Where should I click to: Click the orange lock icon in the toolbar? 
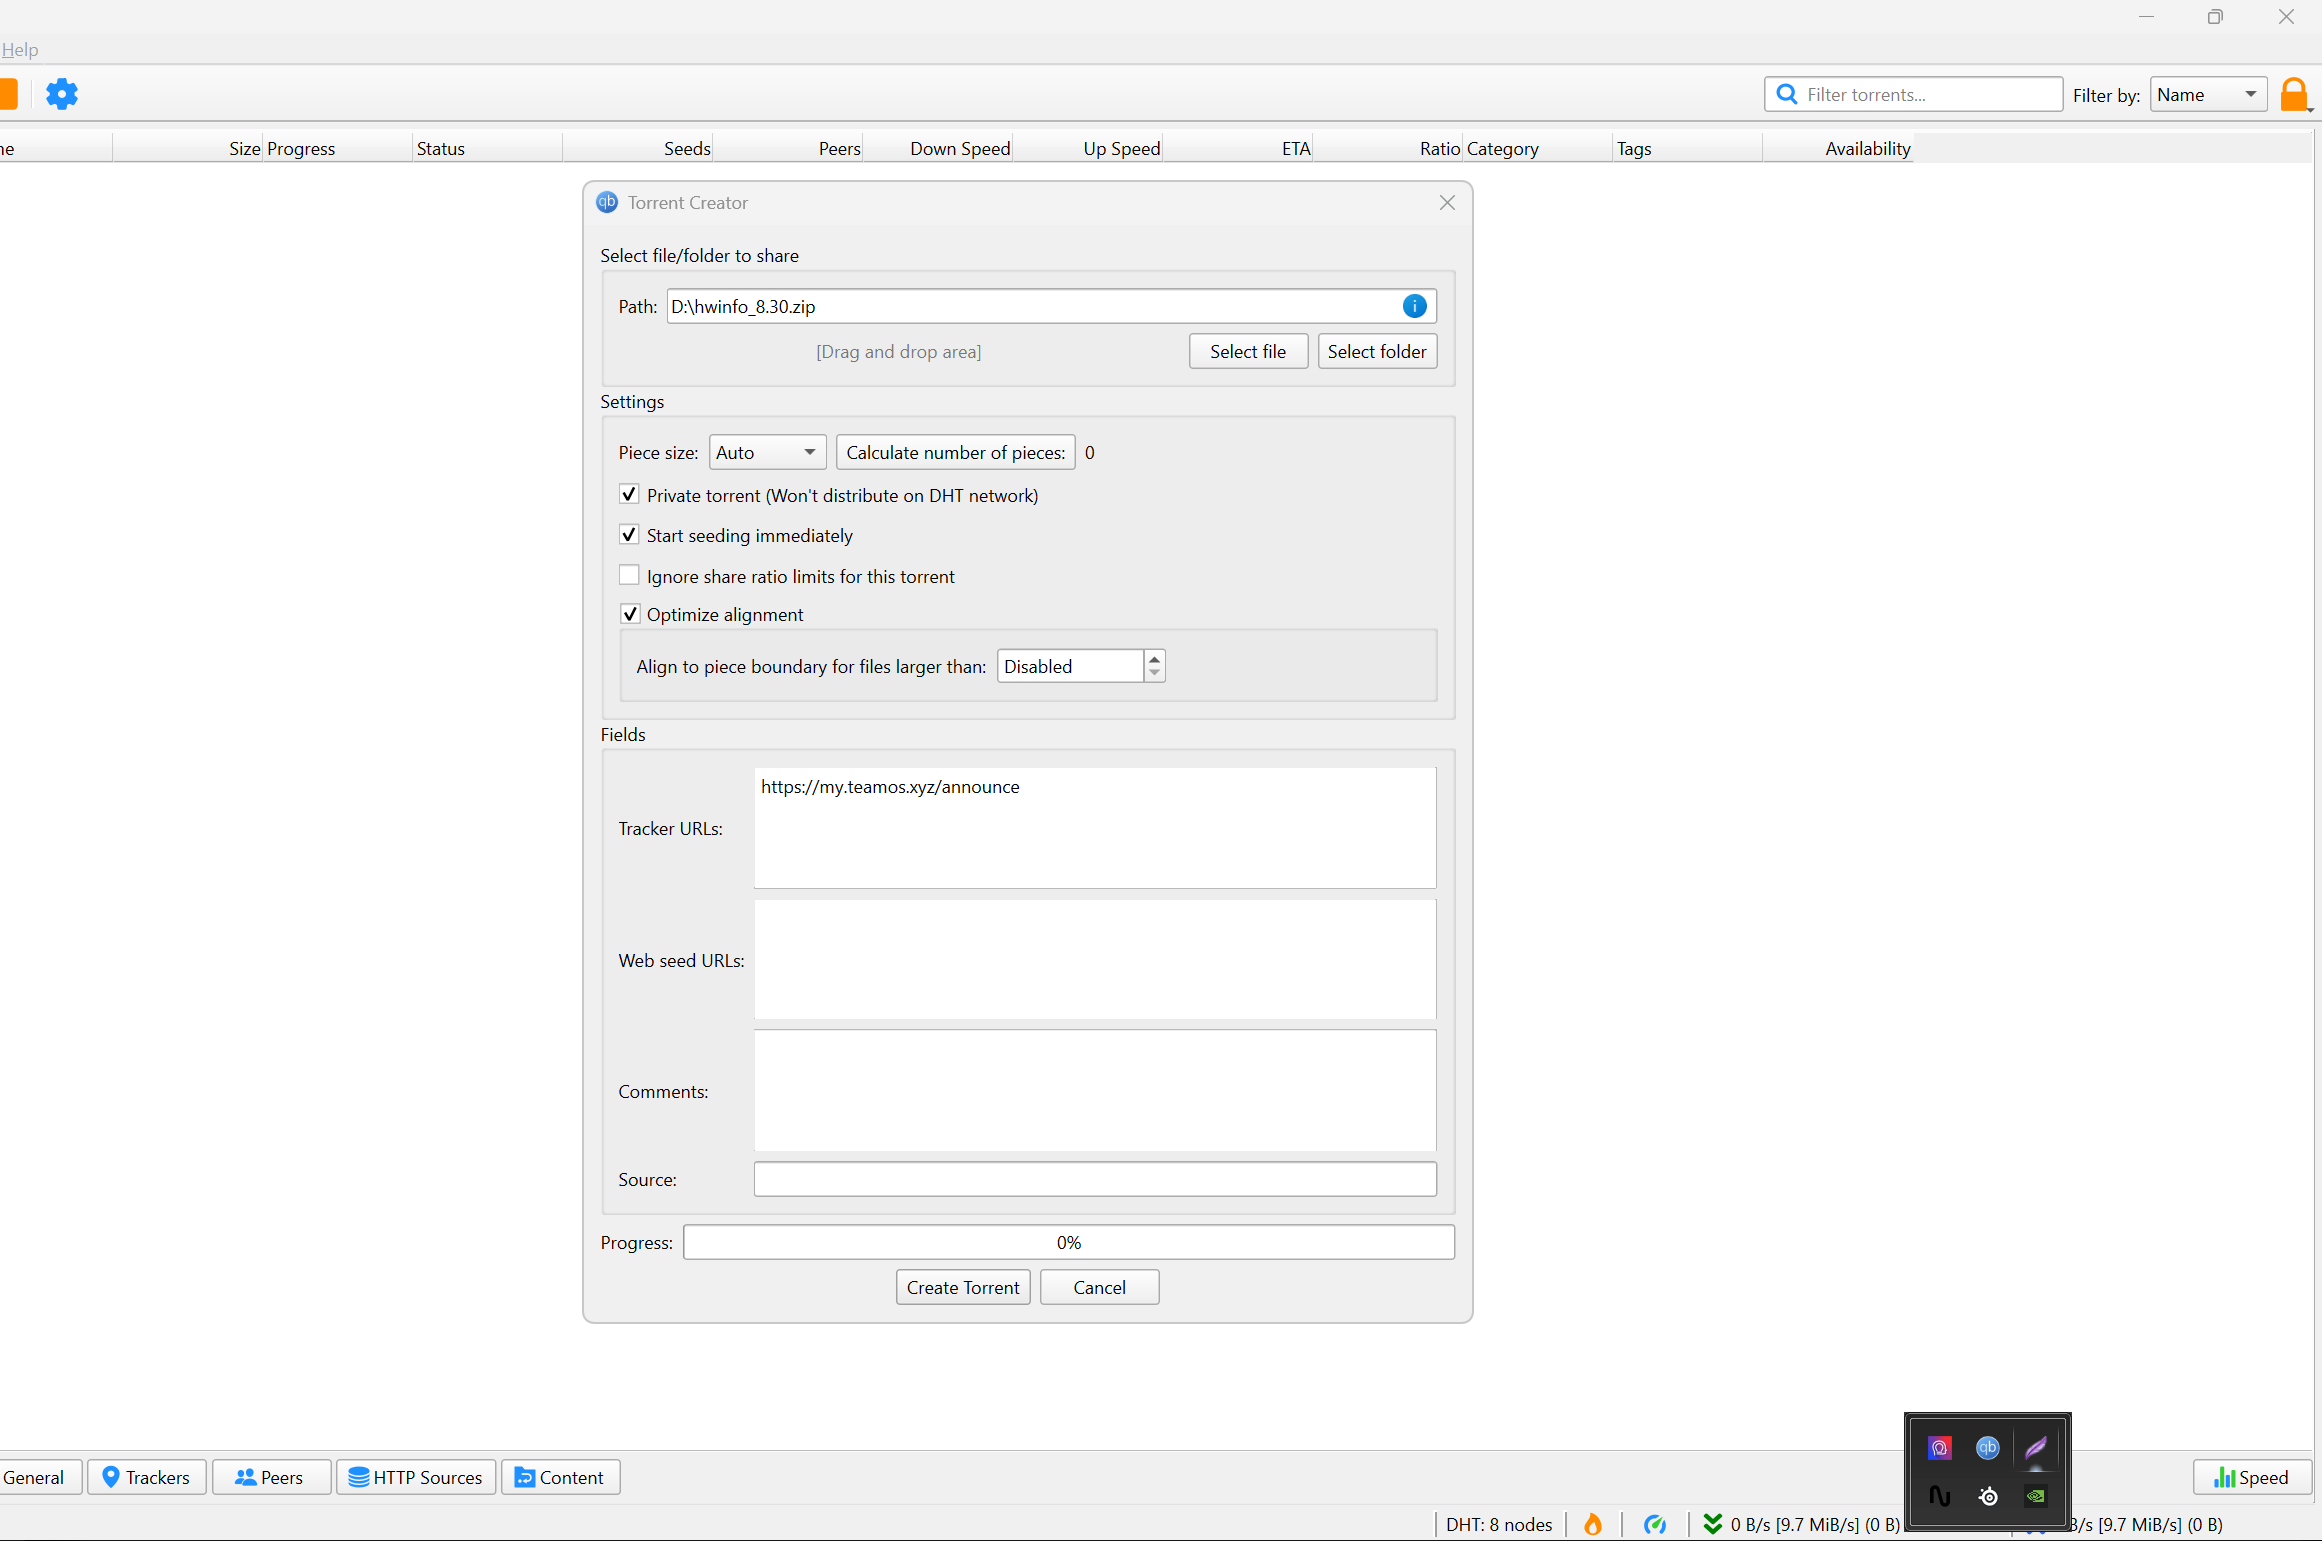2294,95
